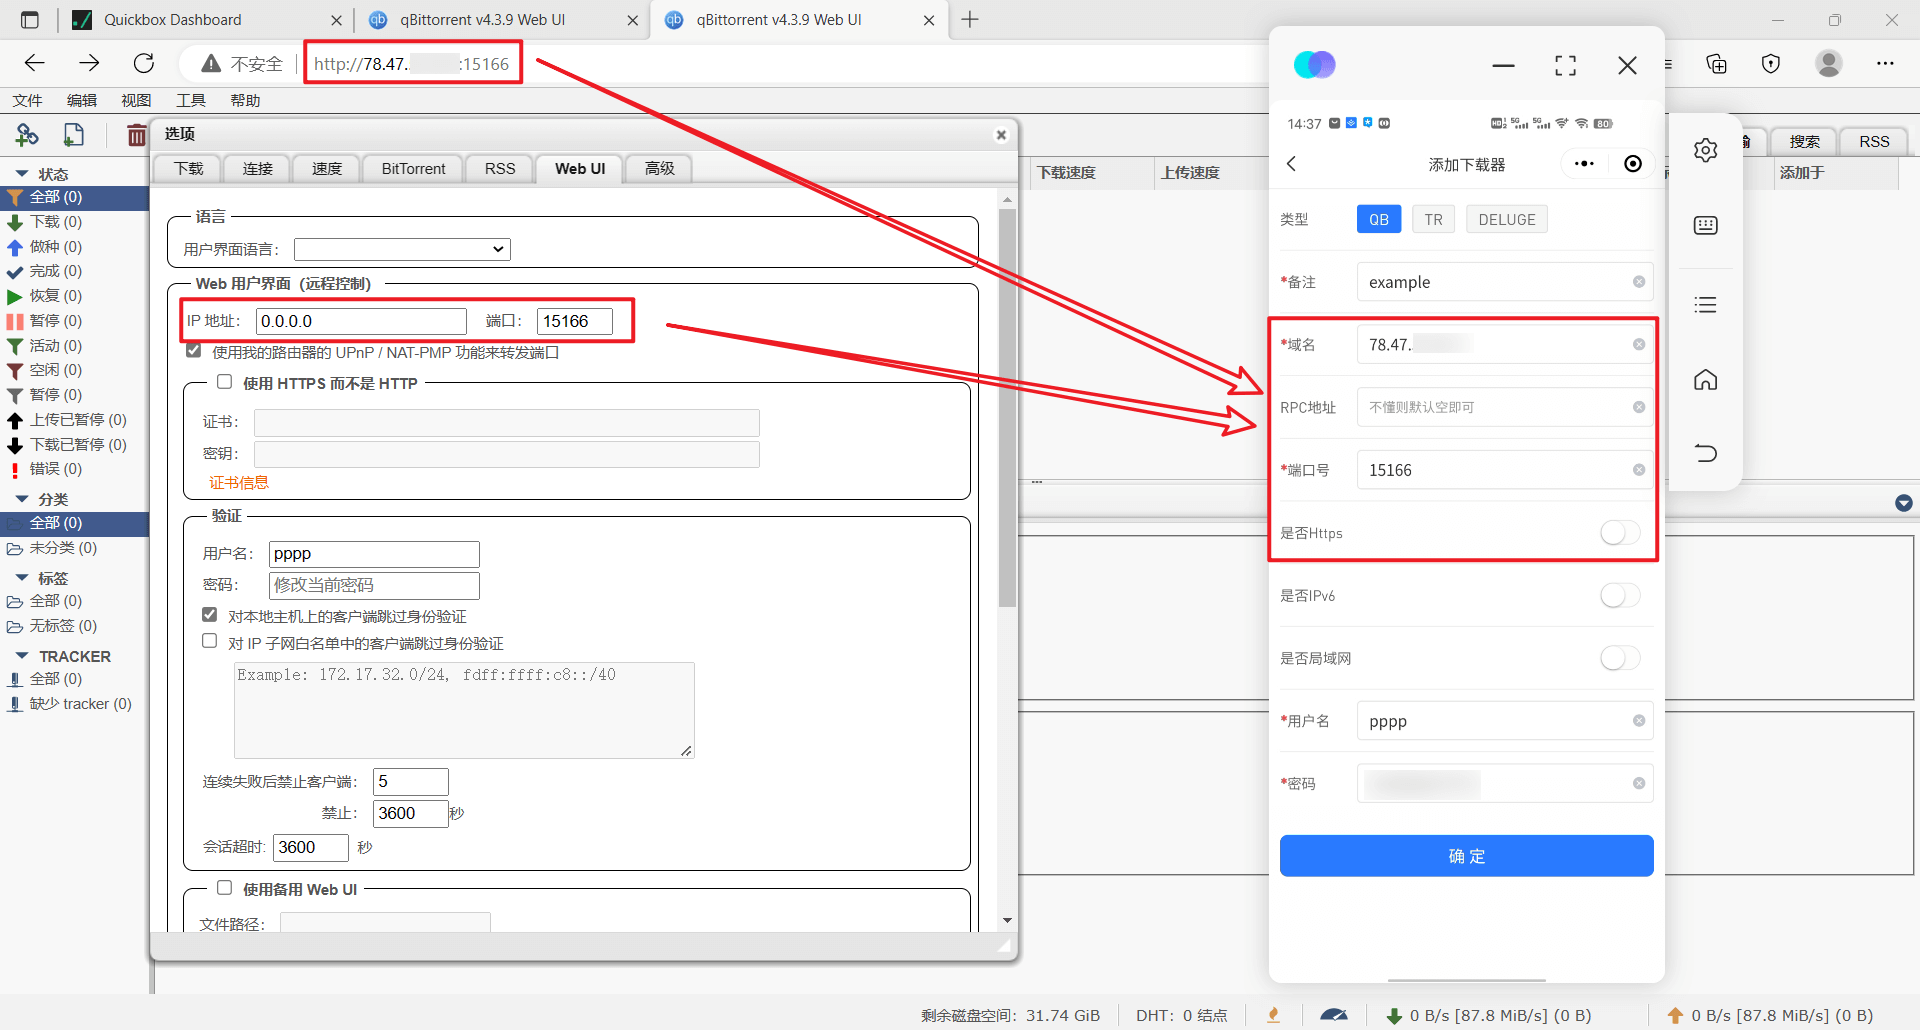Clear the 域名 field with its x icon
Screen dimensions: 1920x1030
point(1639,345)
